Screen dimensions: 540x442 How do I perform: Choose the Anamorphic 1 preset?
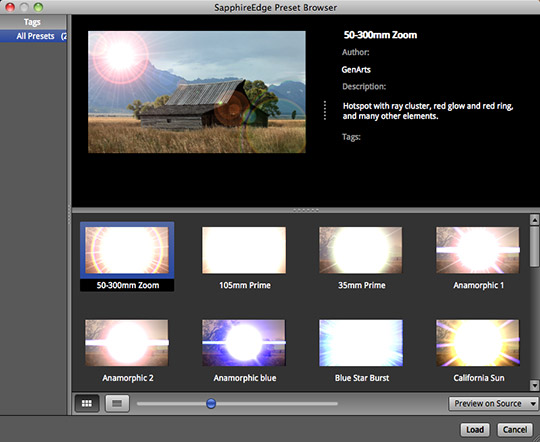coord(478,250)
